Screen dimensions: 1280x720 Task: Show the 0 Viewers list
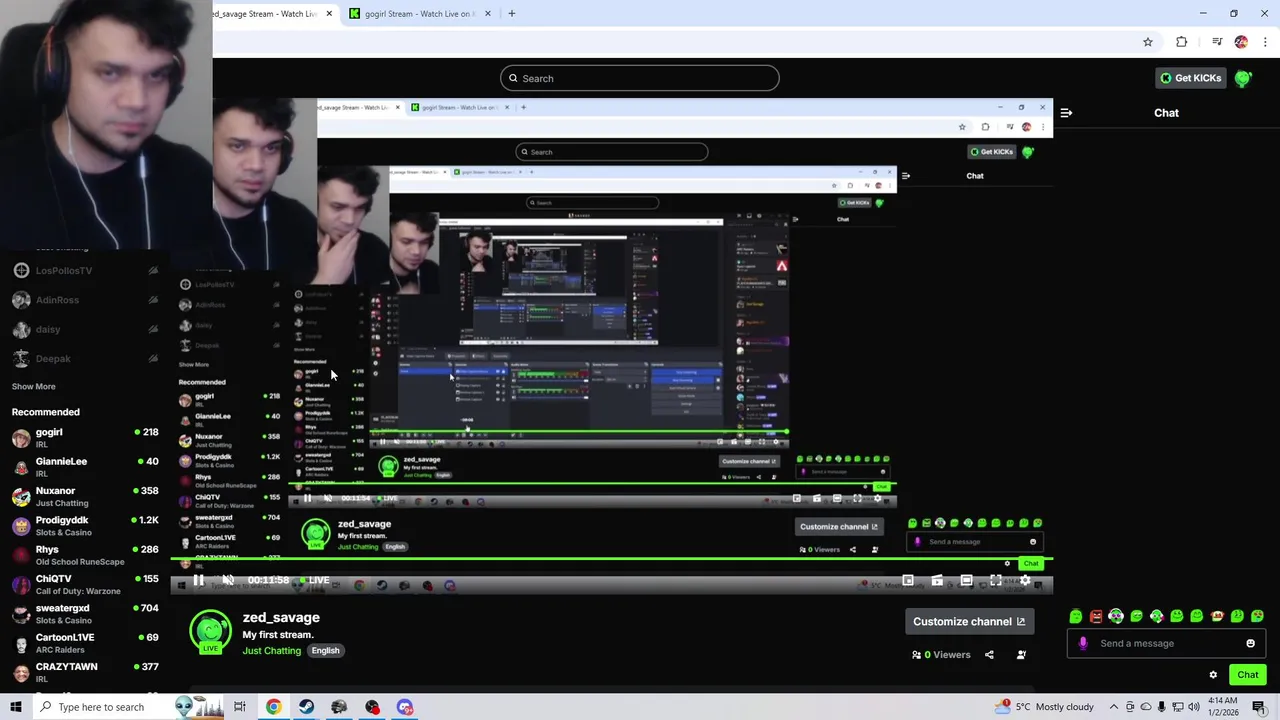tap(941, 655)
